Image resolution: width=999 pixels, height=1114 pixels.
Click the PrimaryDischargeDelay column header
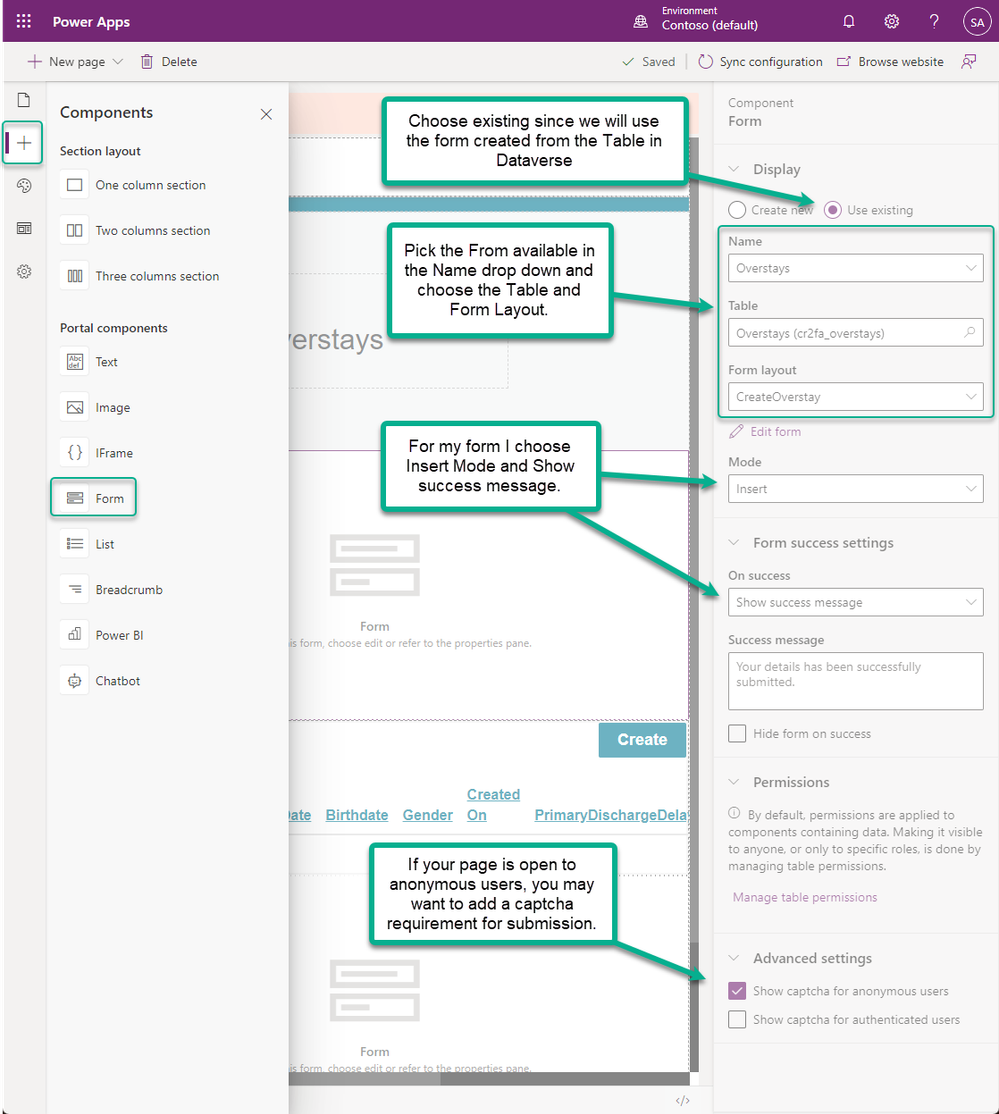click(611, 815)
